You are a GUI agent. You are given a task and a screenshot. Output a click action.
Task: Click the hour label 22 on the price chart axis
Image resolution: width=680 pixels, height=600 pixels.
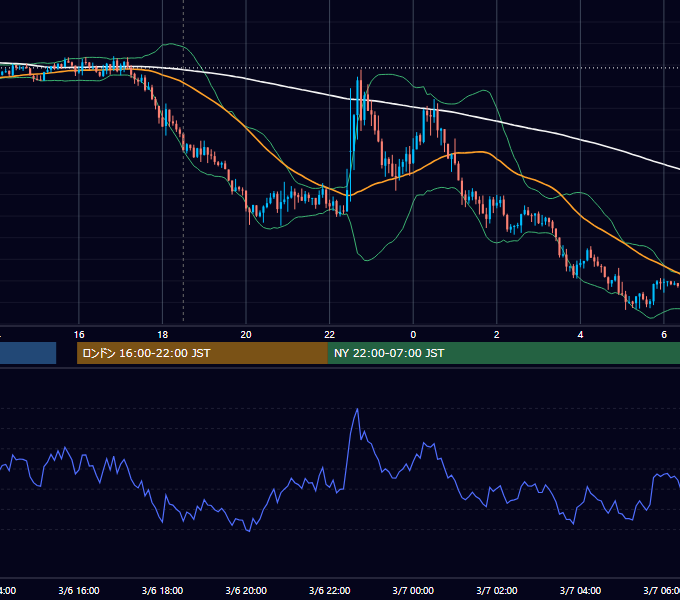[330, 334]
